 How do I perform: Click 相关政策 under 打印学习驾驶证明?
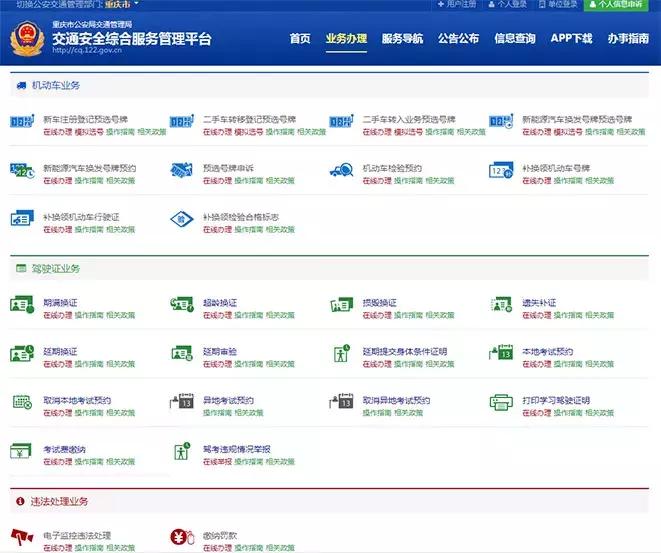(599, 413)
